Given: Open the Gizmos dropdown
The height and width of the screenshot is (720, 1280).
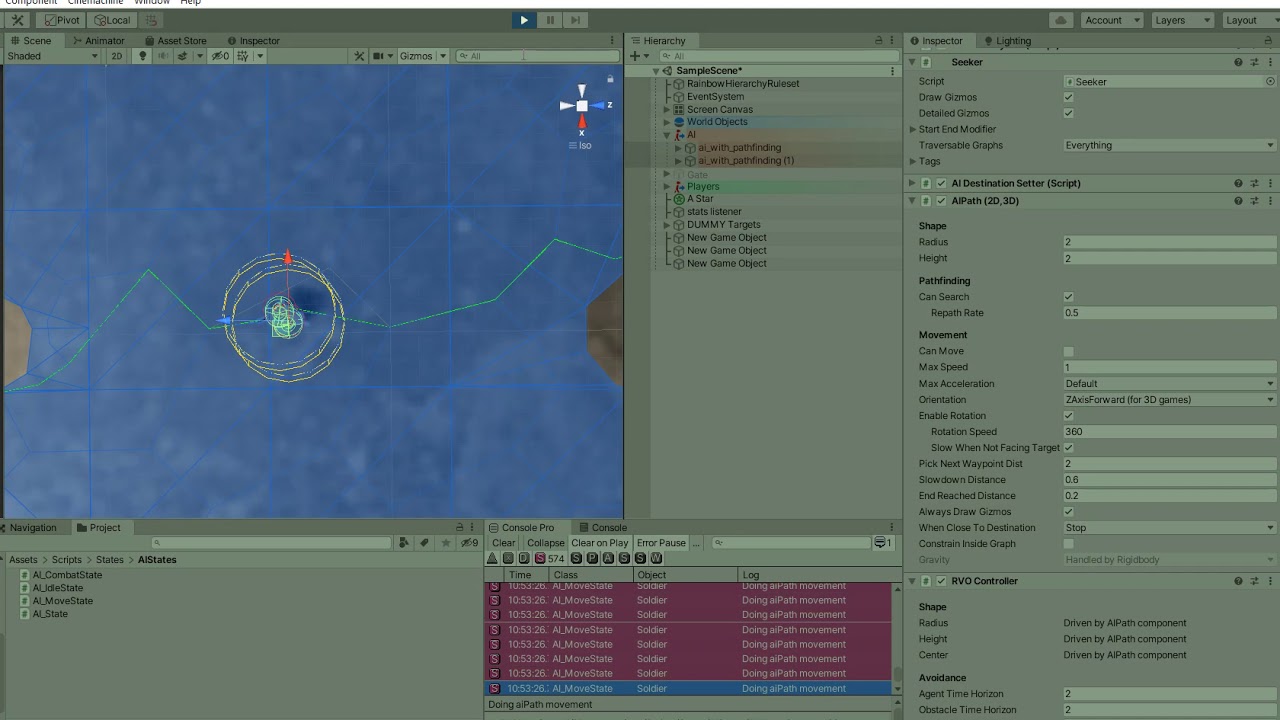Looking at the screenshot, I should [423, 56].
